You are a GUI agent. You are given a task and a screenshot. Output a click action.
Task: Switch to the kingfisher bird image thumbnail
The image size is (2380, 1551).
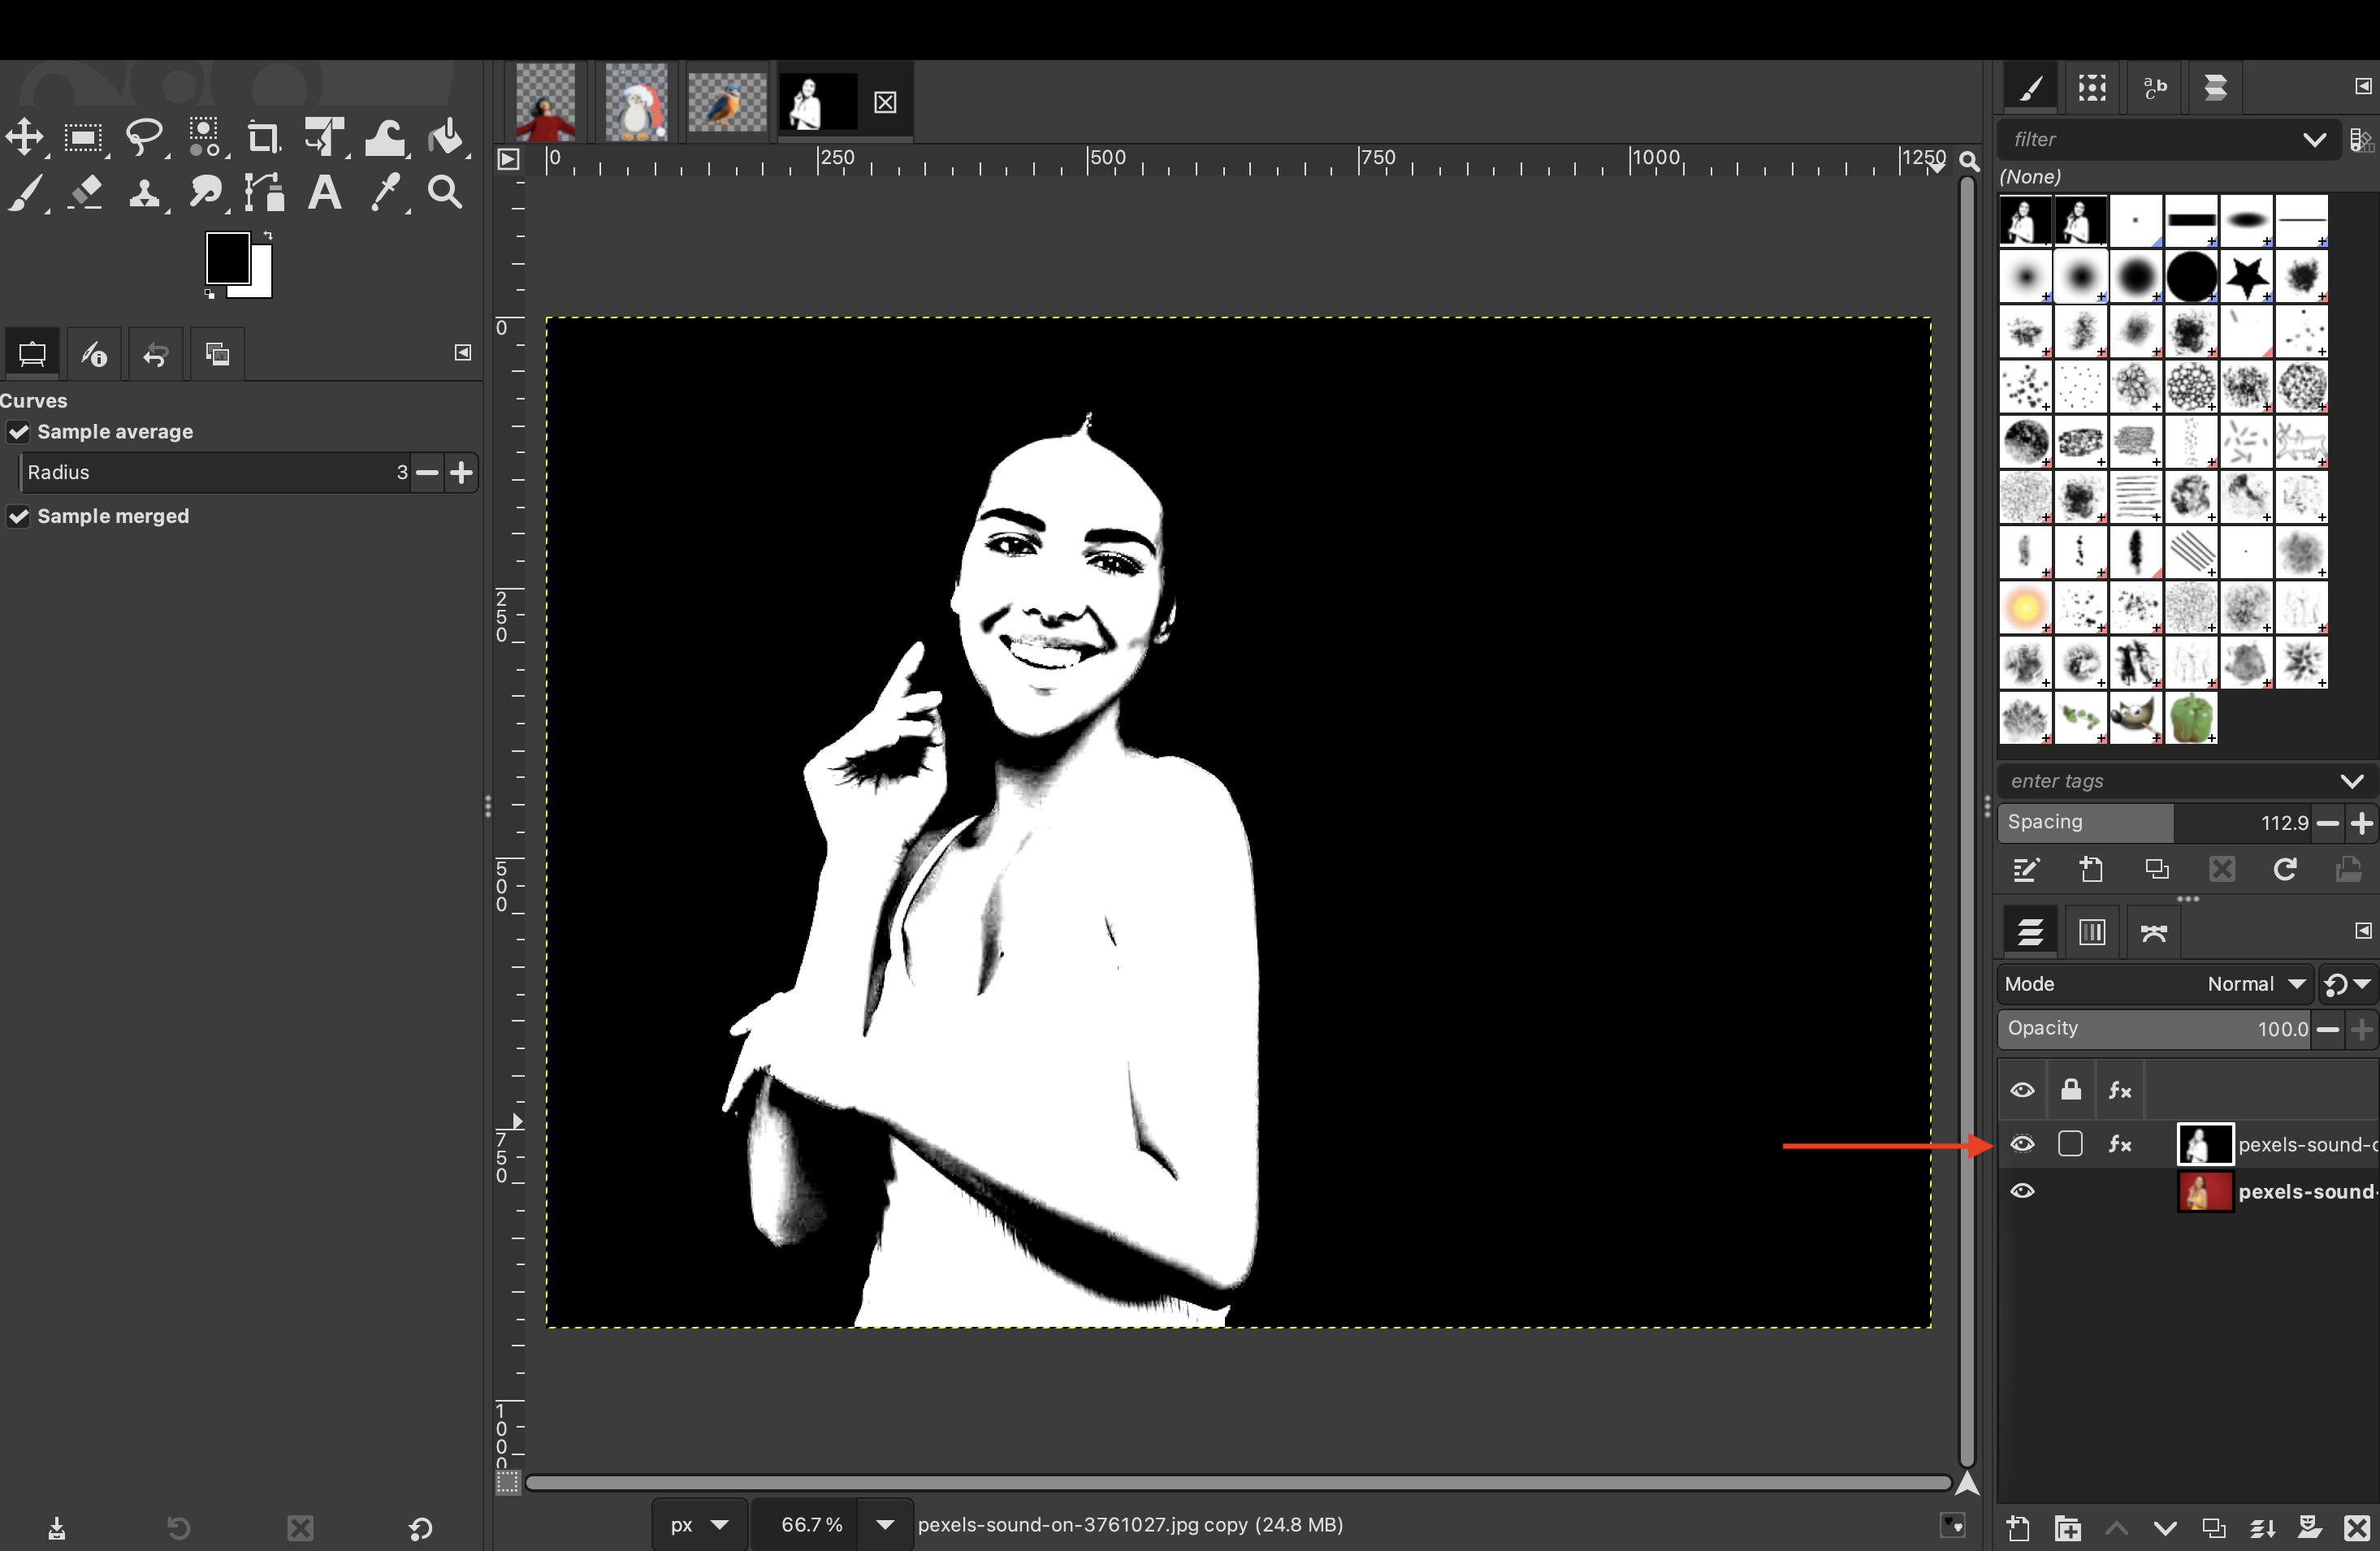(727, 101)
